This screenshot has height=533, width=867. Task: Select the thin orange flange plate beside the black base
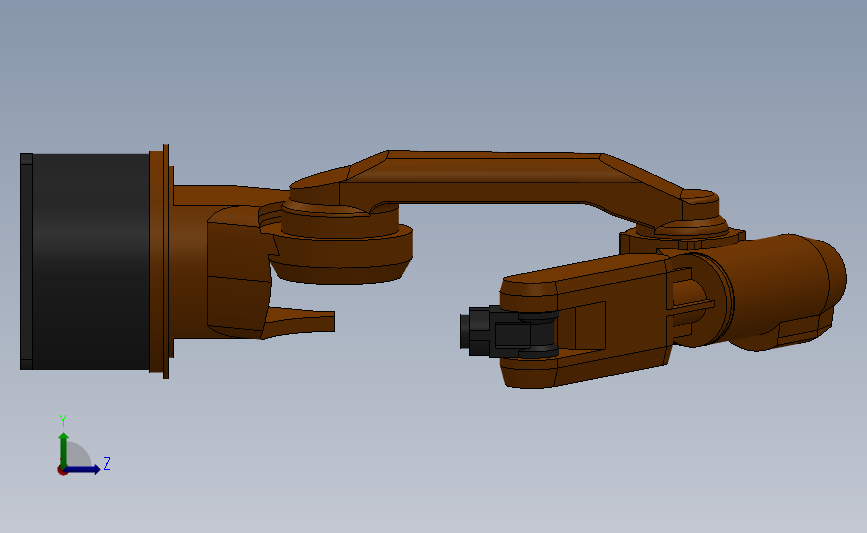(166, 262)
